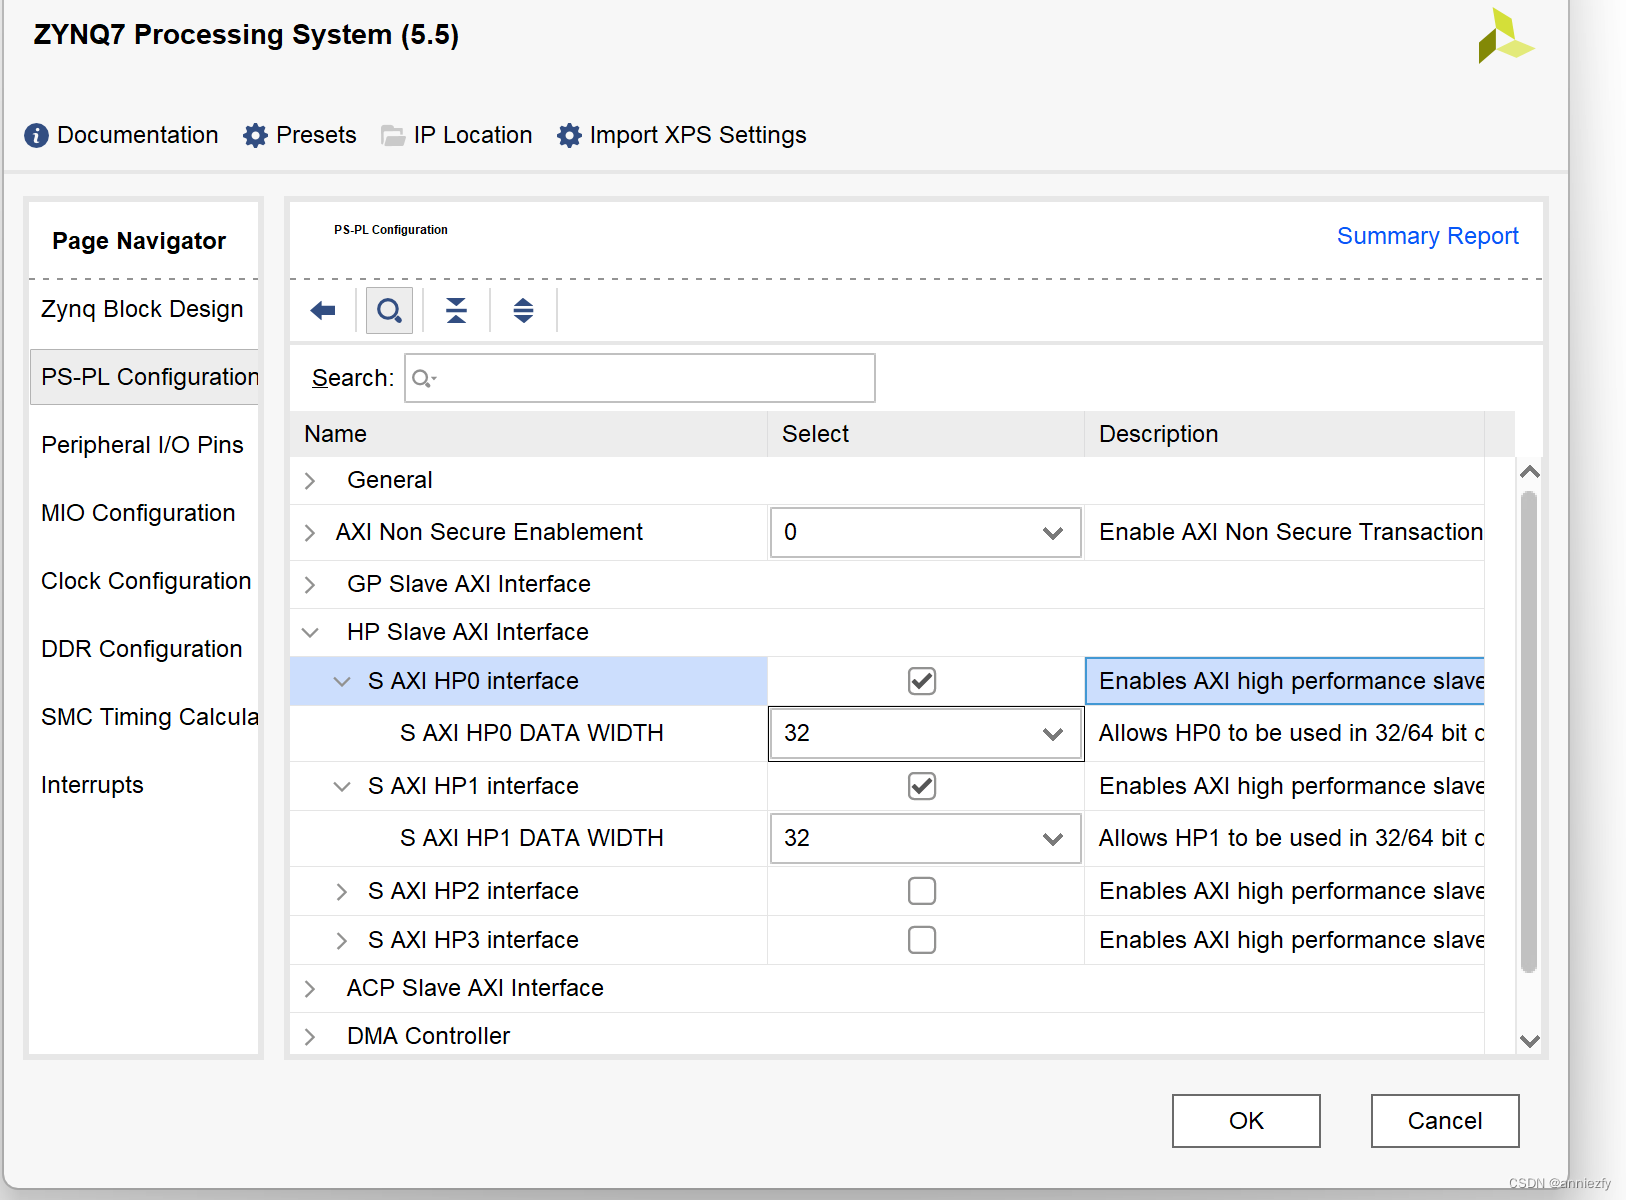Viewport: 1626px width, 1200px height.
Task: Expand the GP Slave AXI Interface row
Action: (310, 585)
